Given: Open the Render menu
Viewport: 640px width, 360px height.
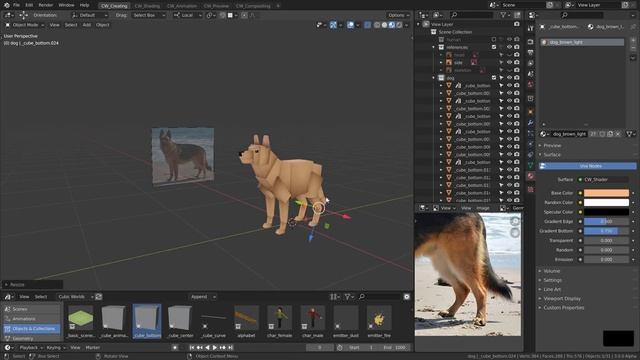Looking at the screenshot, I should click(46, 5).
